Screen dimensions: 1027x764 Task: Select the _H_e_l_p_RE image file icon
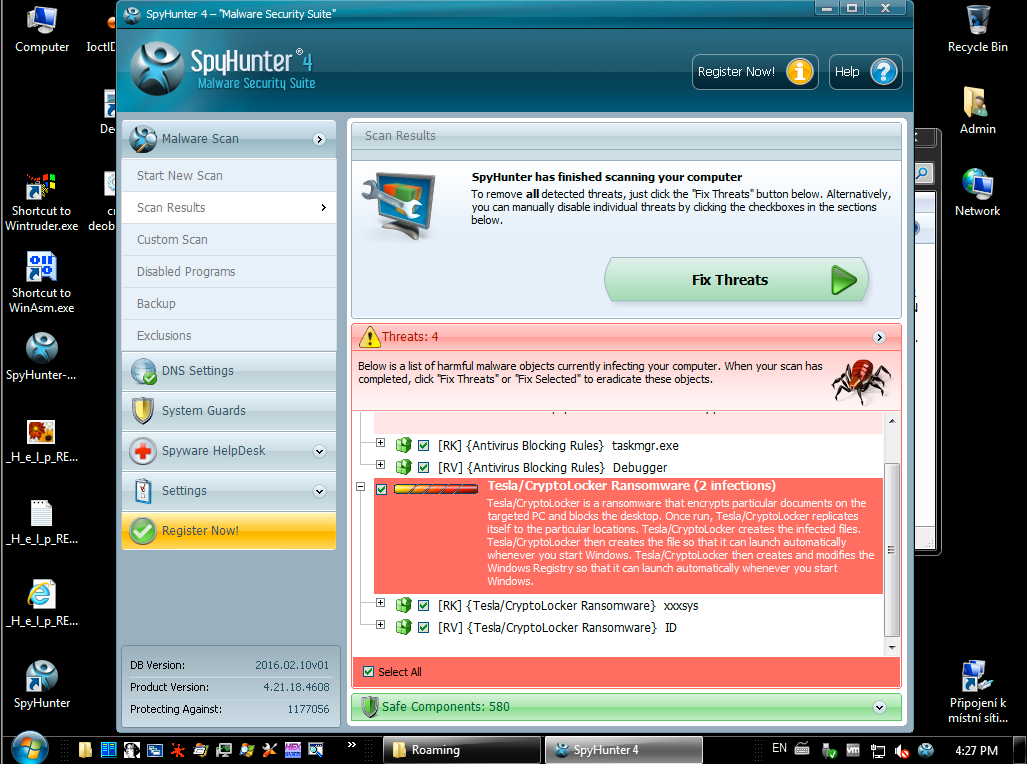(41, 440)
